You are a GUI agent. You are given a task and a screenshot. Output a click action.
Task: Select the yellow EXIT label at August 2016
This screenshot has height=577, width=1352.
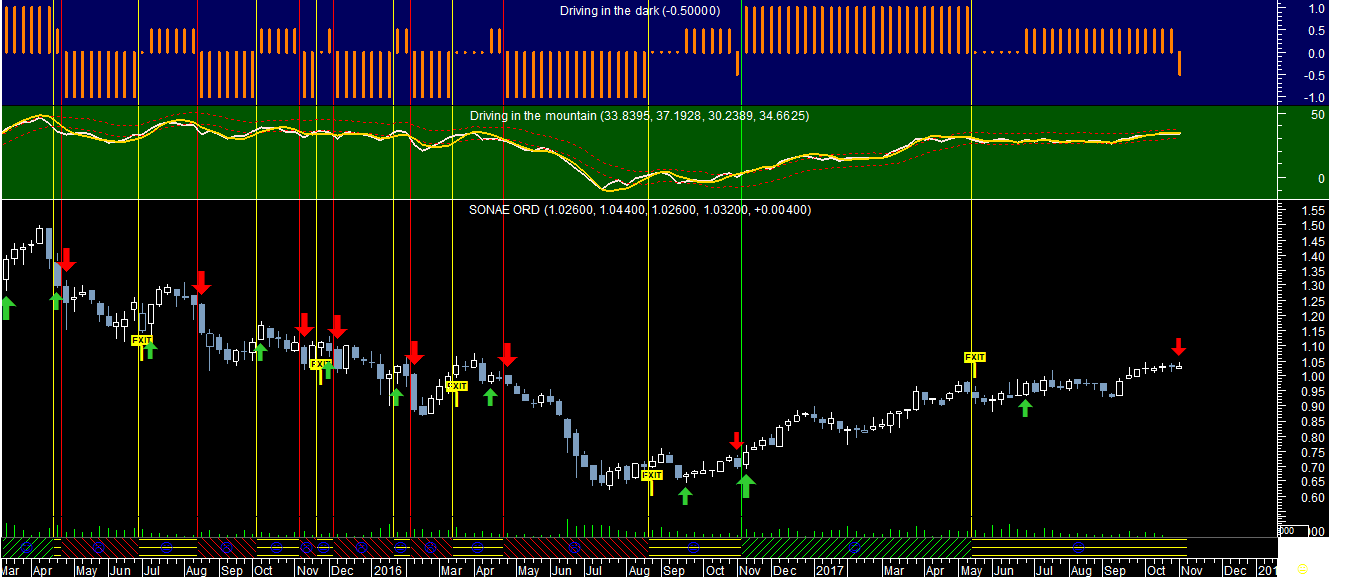652,475
